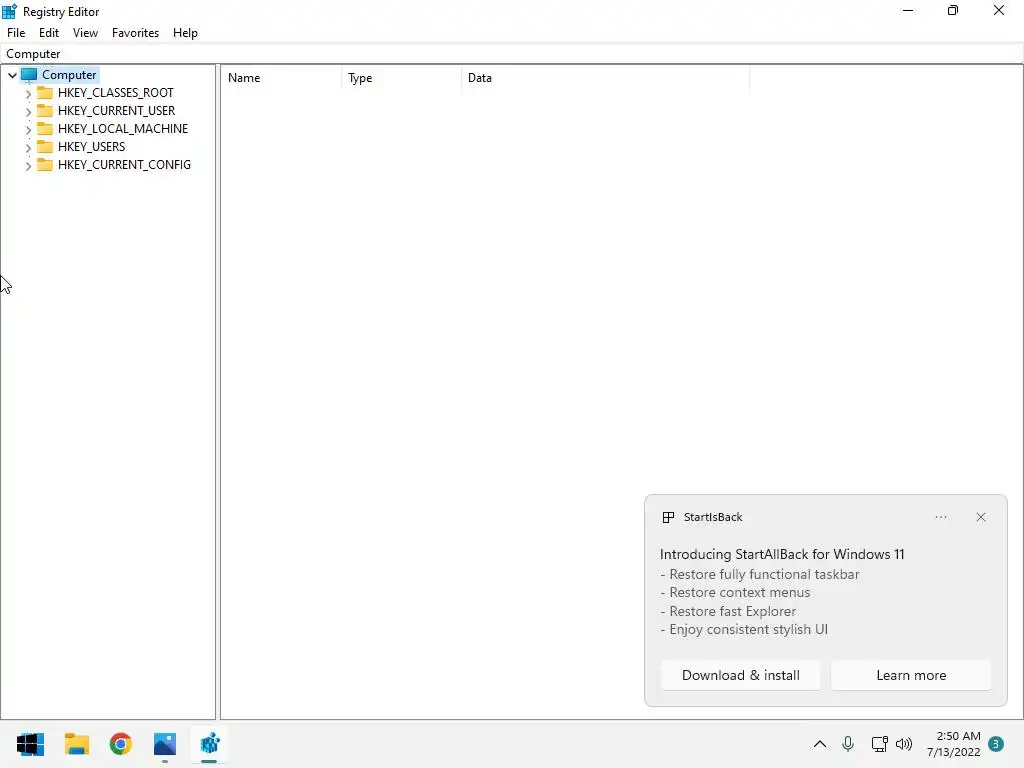Screen dimensions: 1024x768
Task: Select HKEY_CURRENT_CONFIG text label
Action: click(x=124, y=165)
